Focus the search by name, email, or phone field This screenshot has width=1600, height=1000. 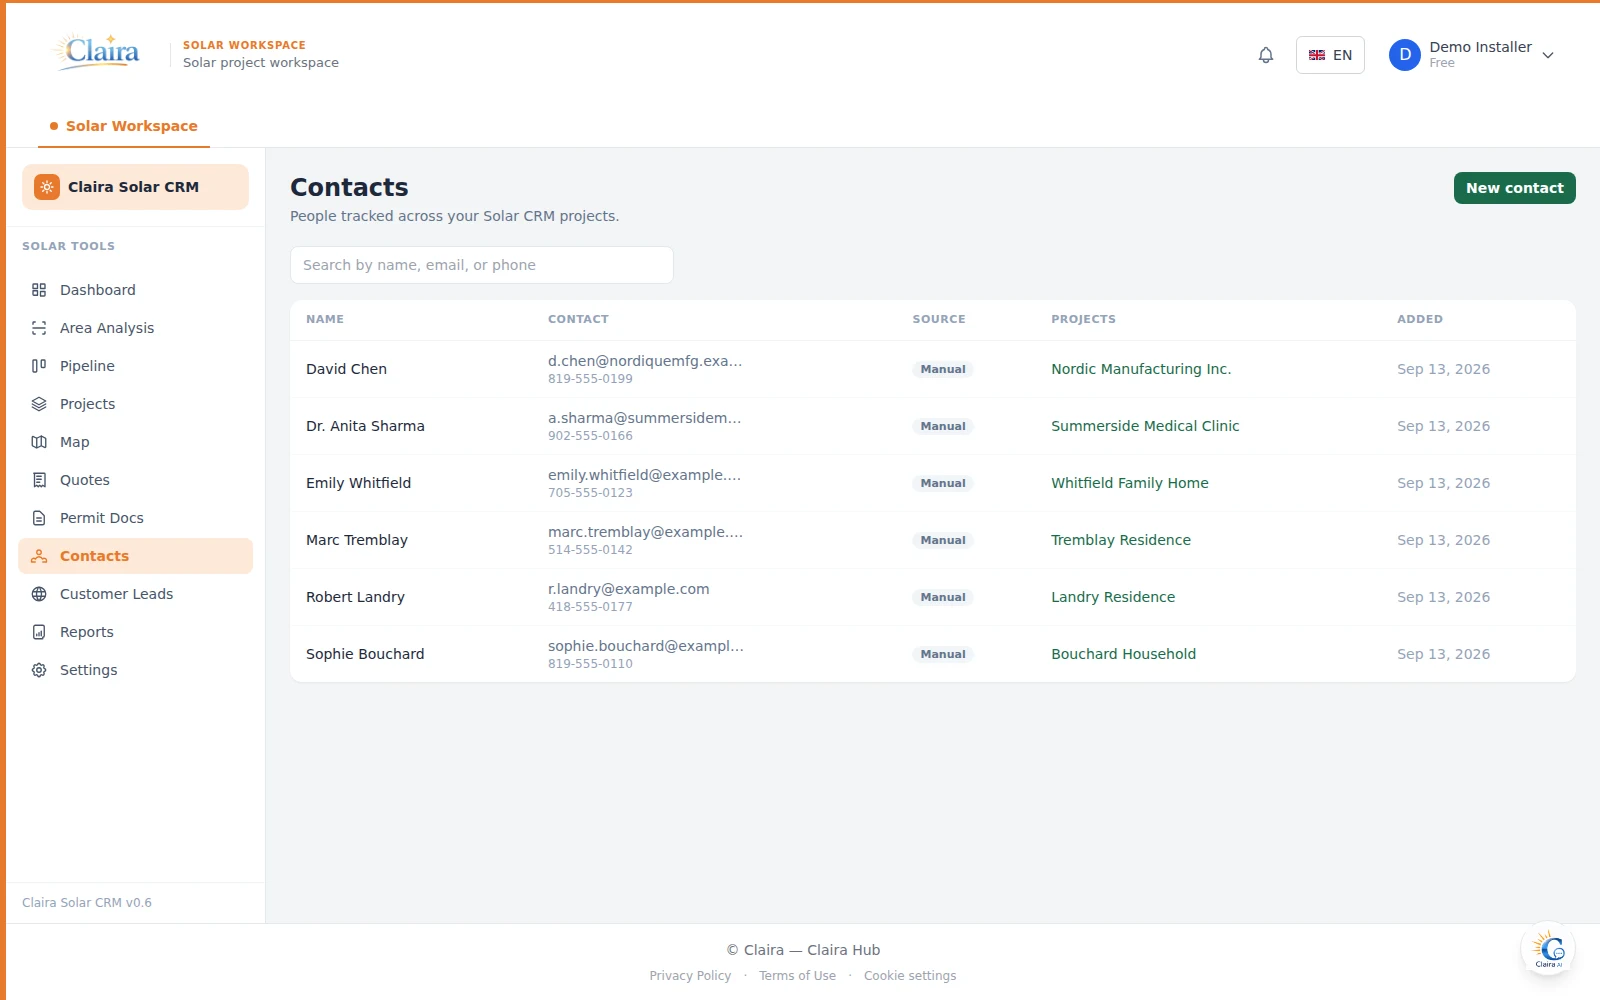(481, 265)
